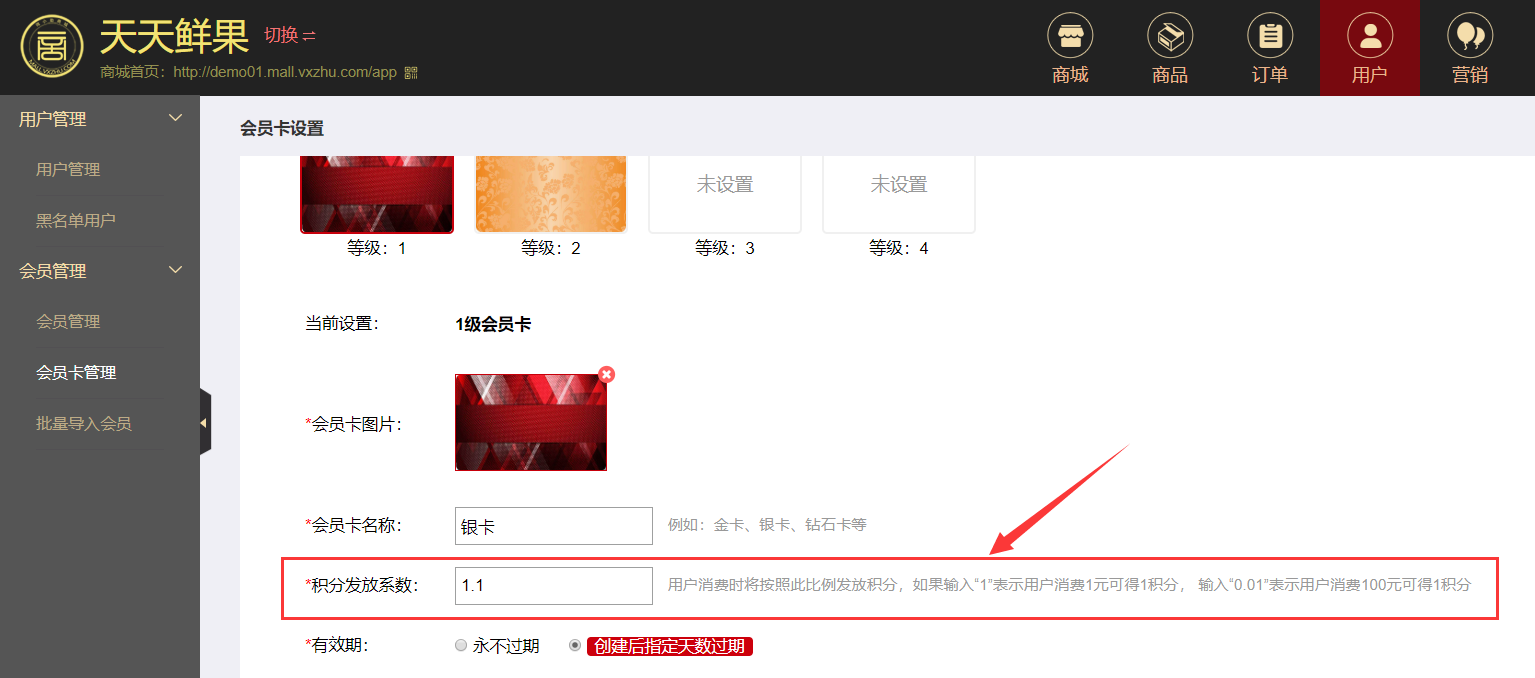Collapse the 用户管理 sidebar section

click(175, 119)
